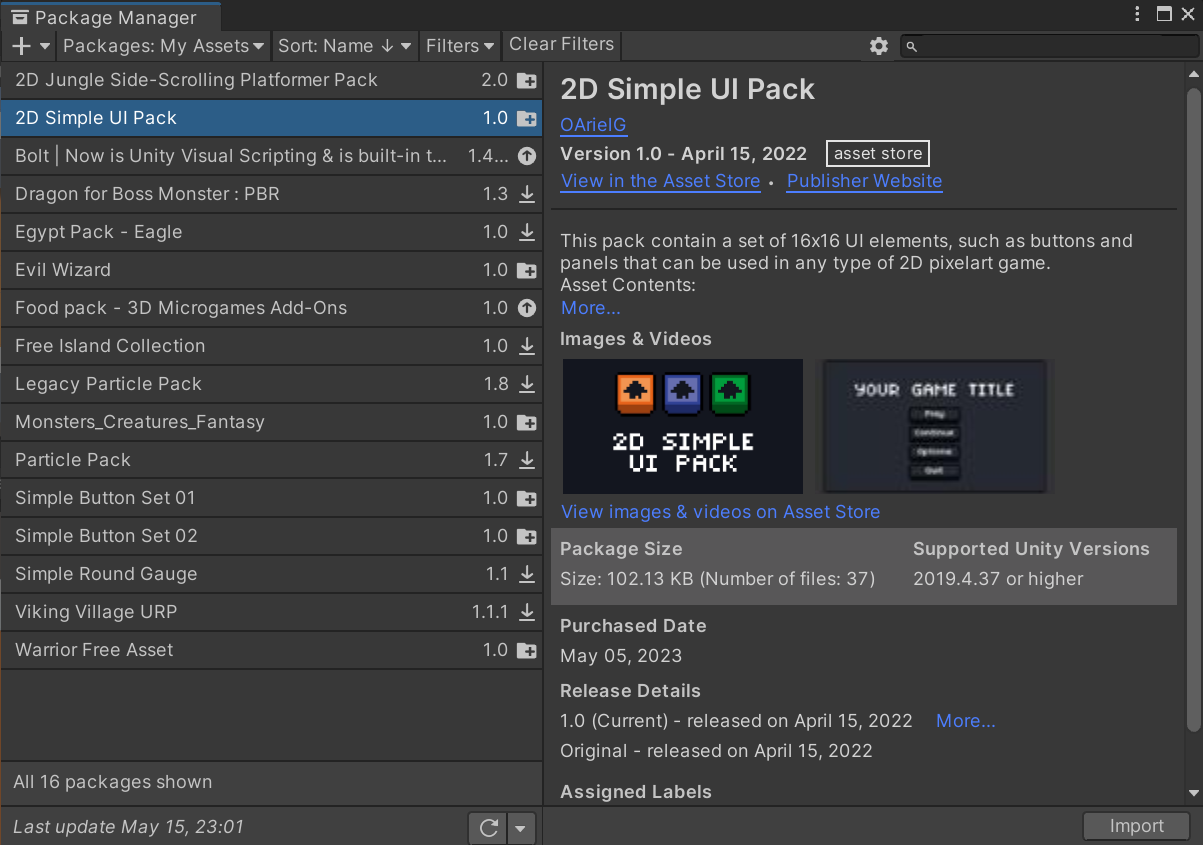Screen dimensions: 1203x845
Task: Click View in the Asset Store link
Action: [x=661, y=181]
